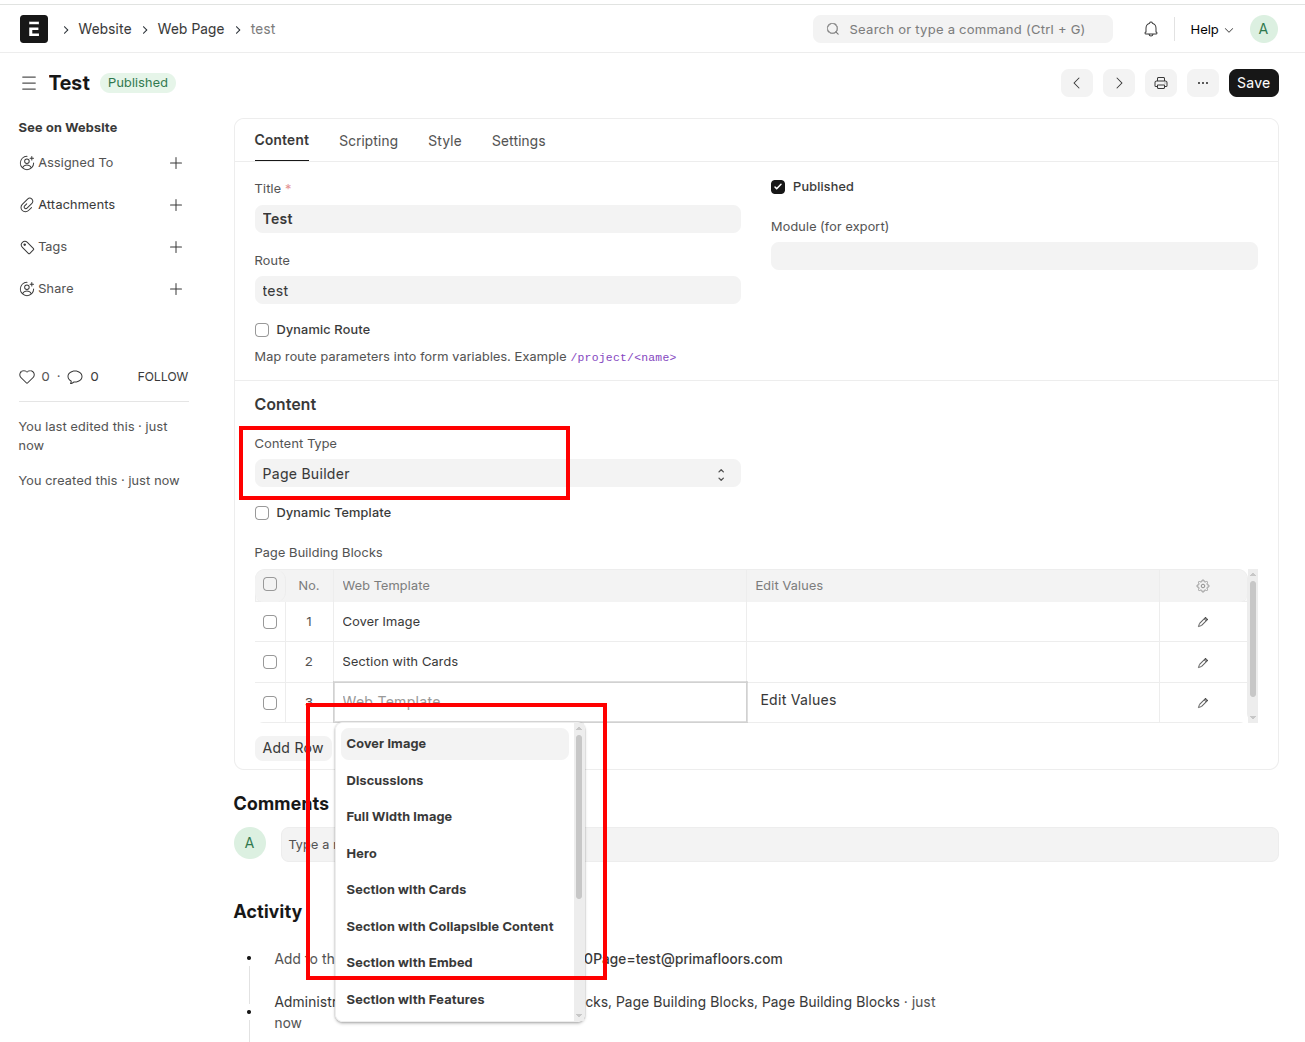Choose Cover Image from template list
Image resolution: width=1305 pixels, height=1042 pixels.
pyautogui.click(x=455, y=744)
